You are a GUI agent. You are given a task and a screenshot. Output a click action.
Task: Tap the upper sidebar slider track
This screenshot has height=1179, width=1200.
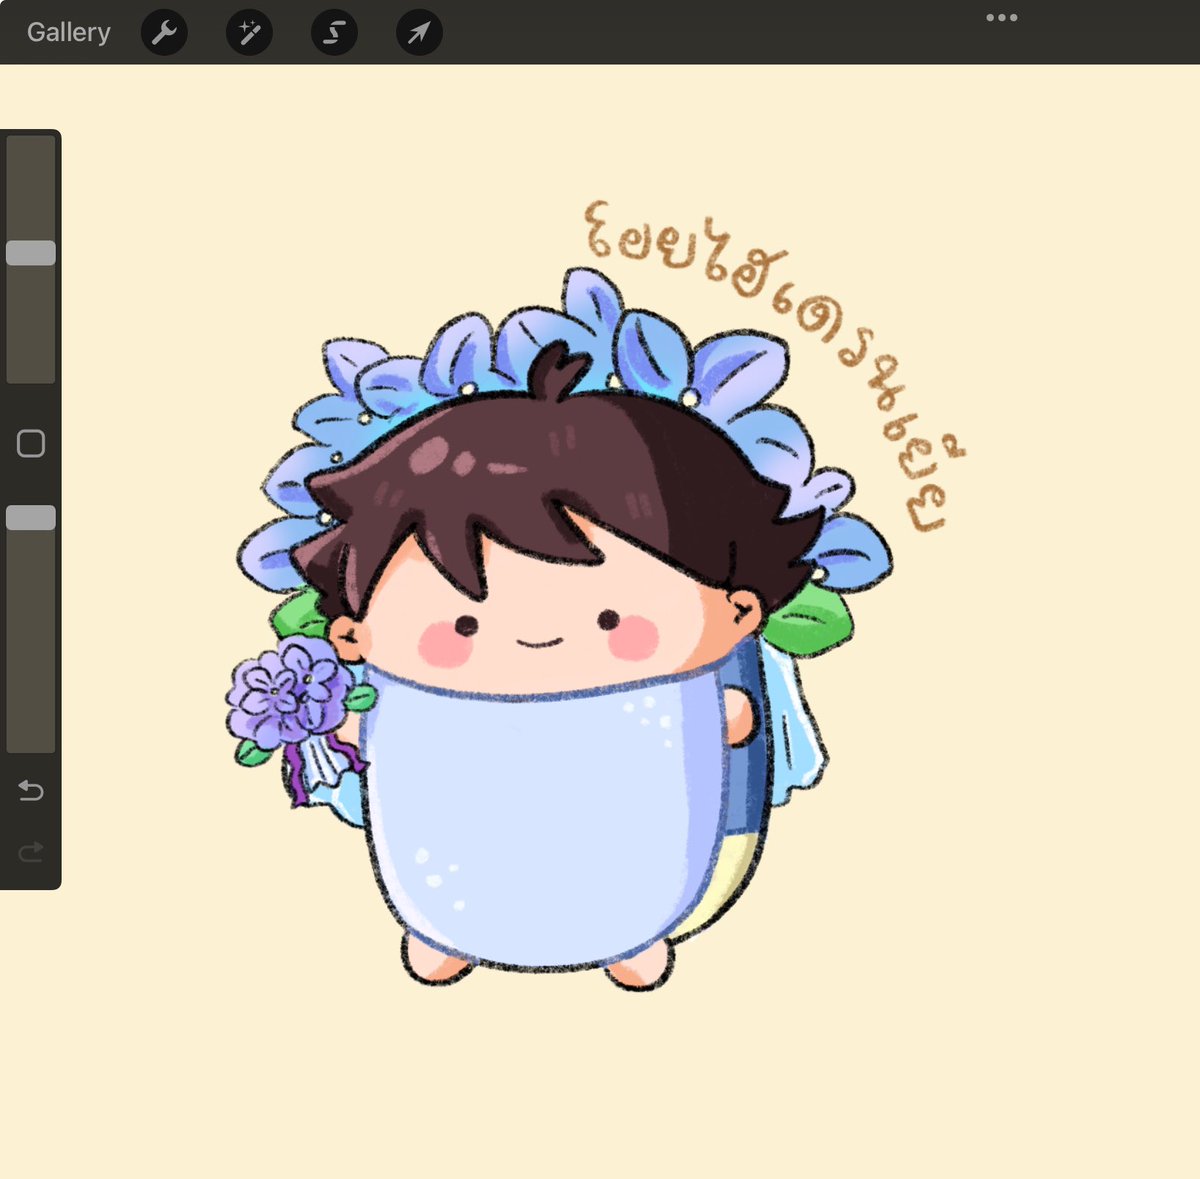(x=31, y=330)
